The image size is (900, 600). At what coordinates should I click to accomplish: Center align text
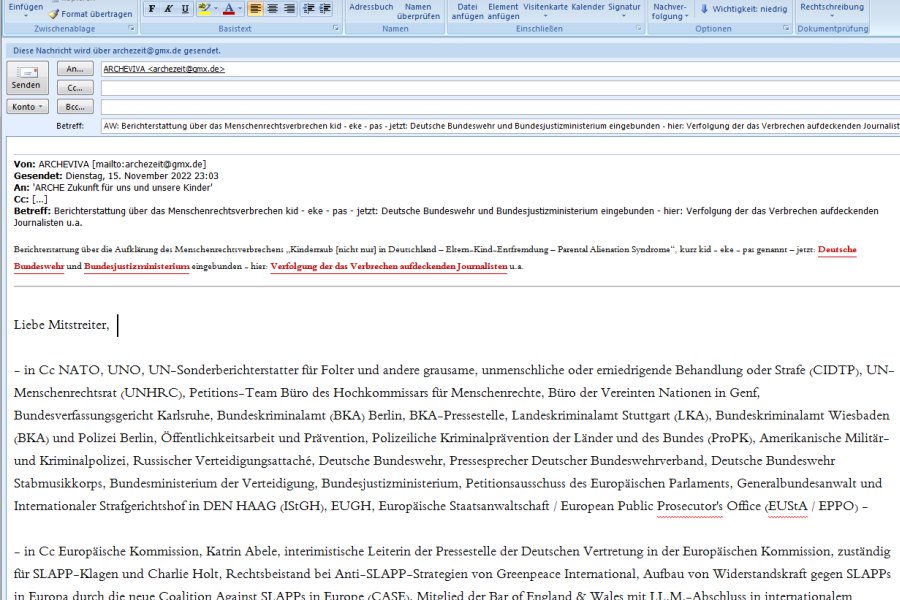click(x=273, y=9)
